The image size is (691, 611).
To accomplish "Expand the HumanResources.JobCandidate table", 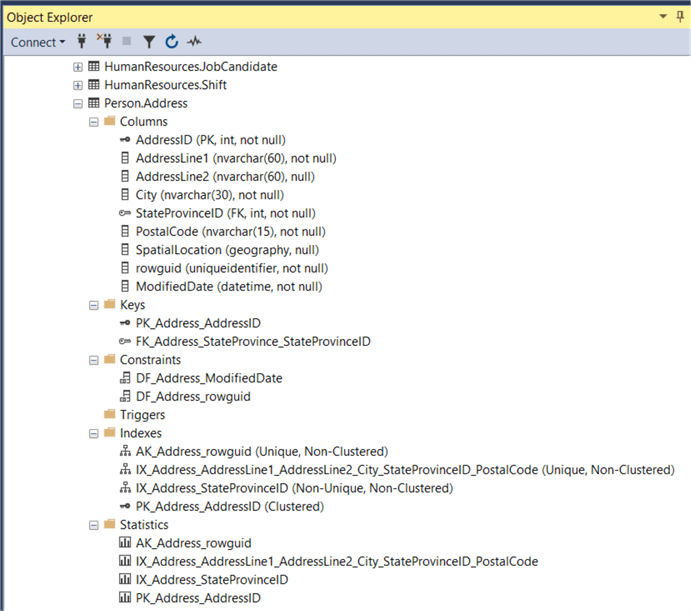I will click(78, 67).
